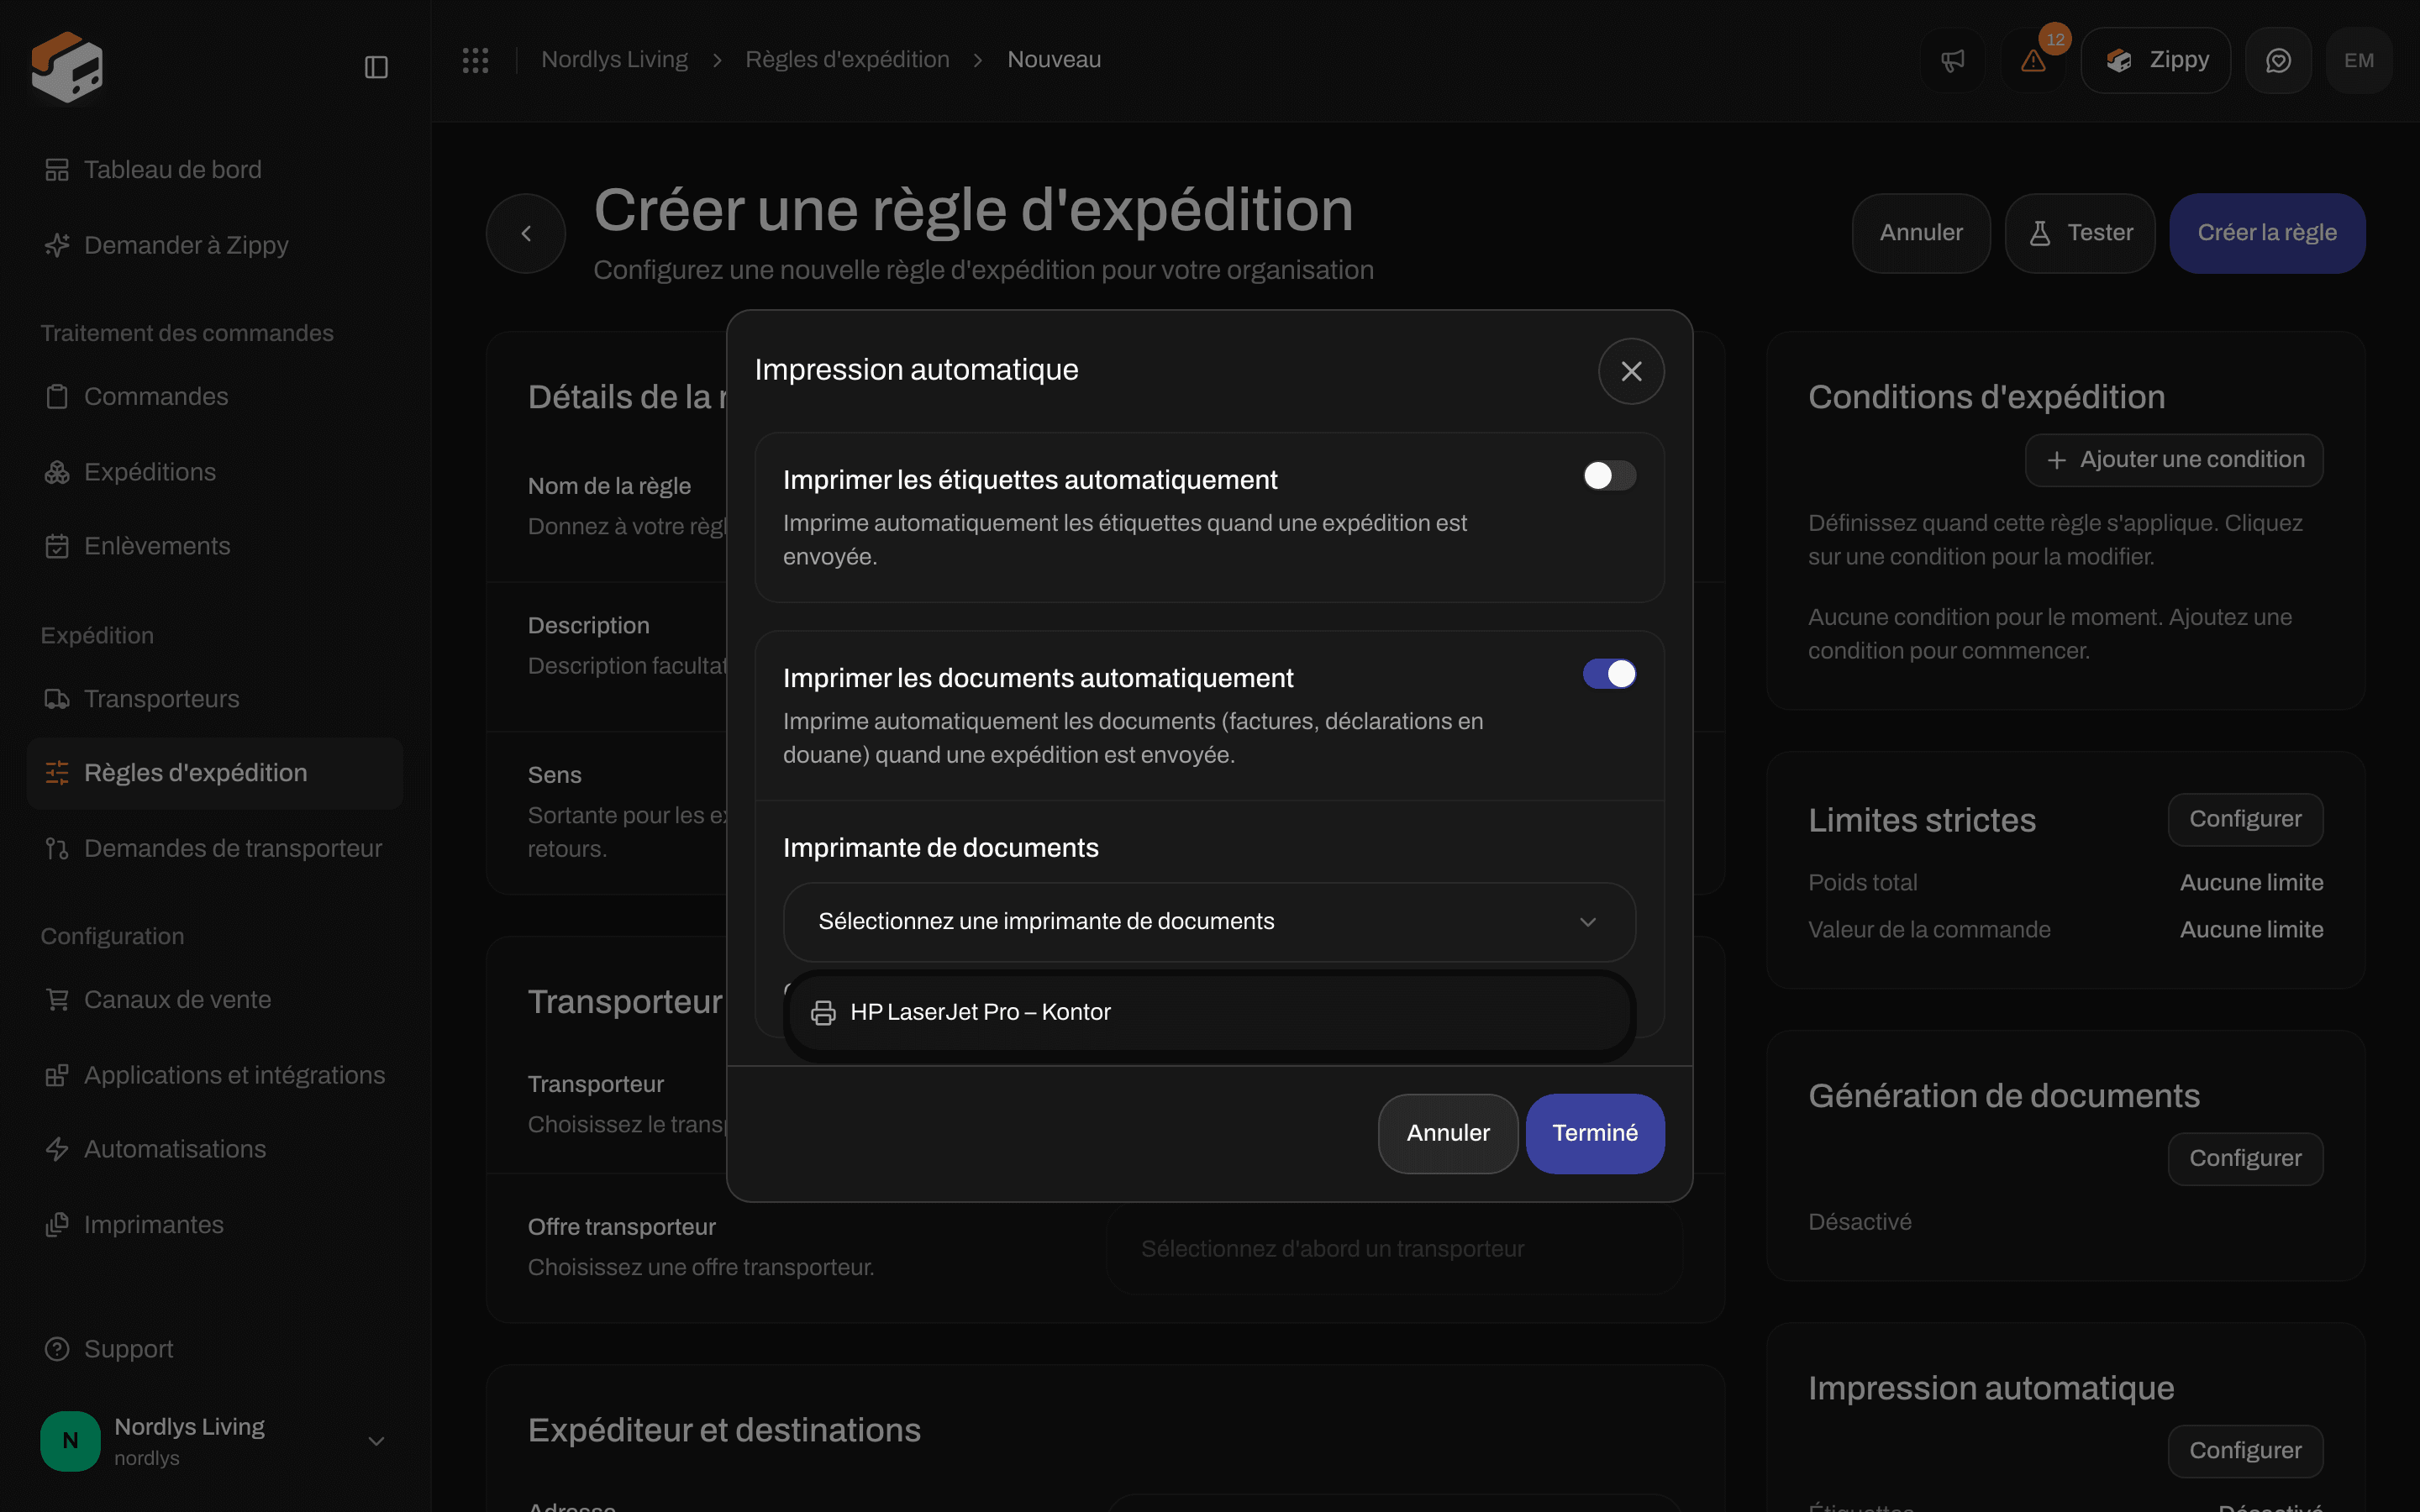Click the Tableau de bord icon
The height and width of the screenshot is (1512, 2420).
(x=57, y=170)
